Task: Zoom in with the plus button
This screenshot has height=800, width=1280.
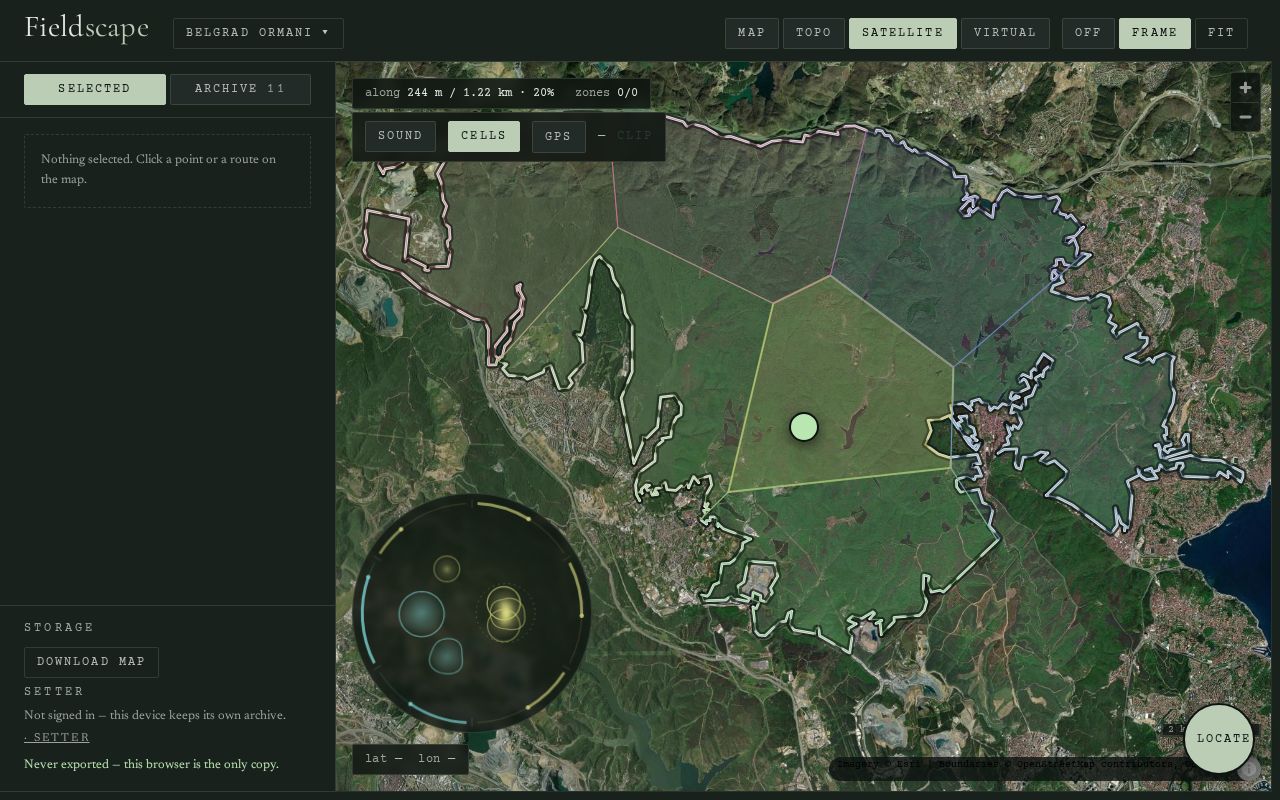Action: (x=1245, y=88)
